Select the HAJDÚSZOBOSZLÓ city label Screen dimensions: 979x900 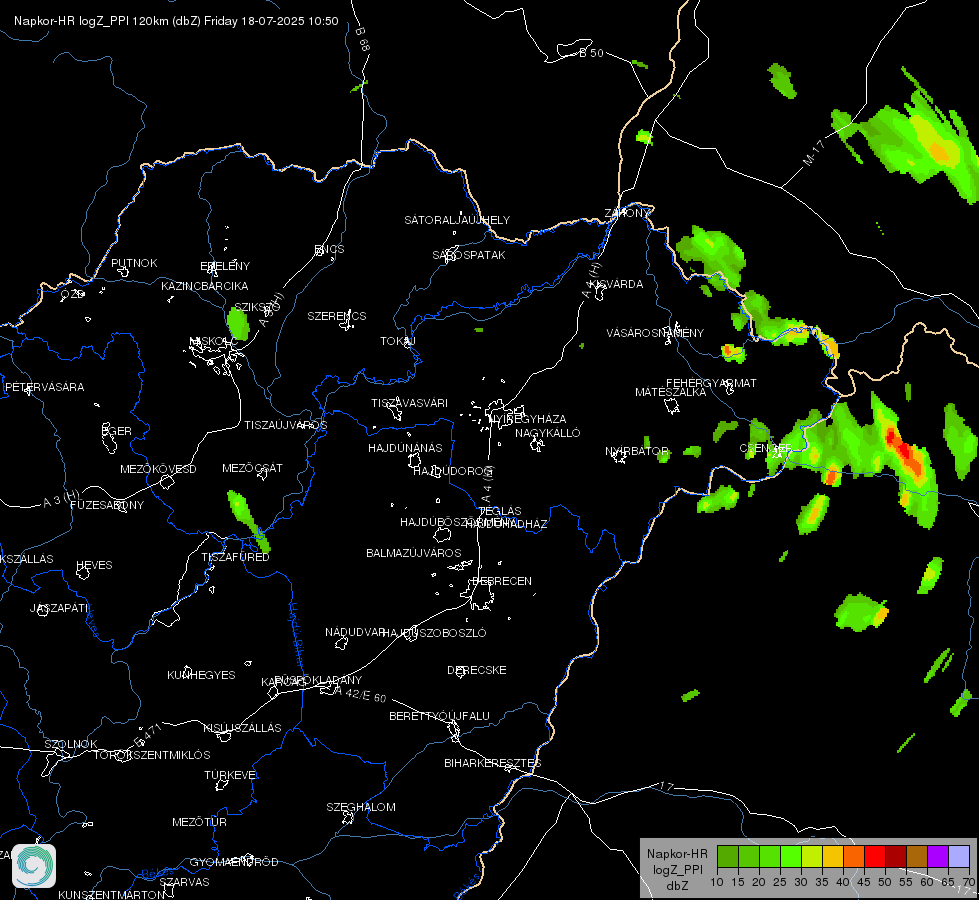coord(435,633)
